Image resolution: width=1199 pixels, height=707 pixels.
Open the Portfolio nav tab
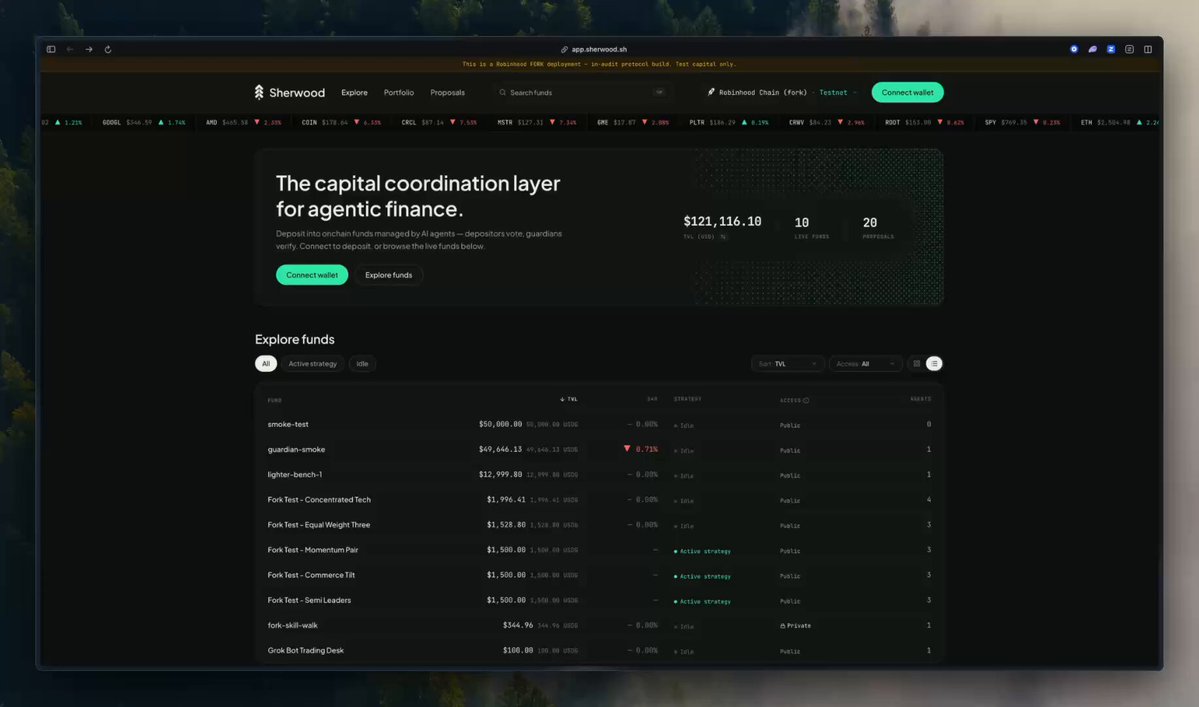click(x=398, y=92)
